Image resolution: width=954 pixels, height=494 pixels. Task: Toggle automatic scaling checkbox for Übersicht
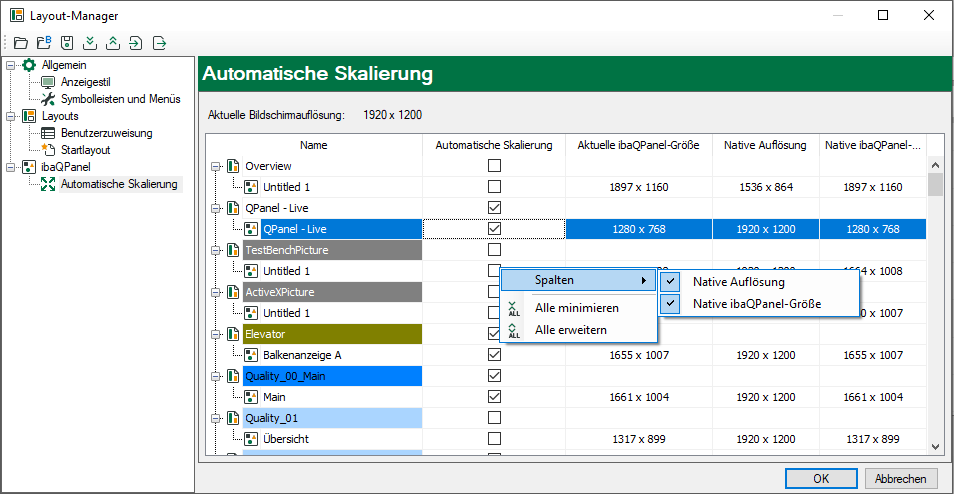tap(494, 439)
